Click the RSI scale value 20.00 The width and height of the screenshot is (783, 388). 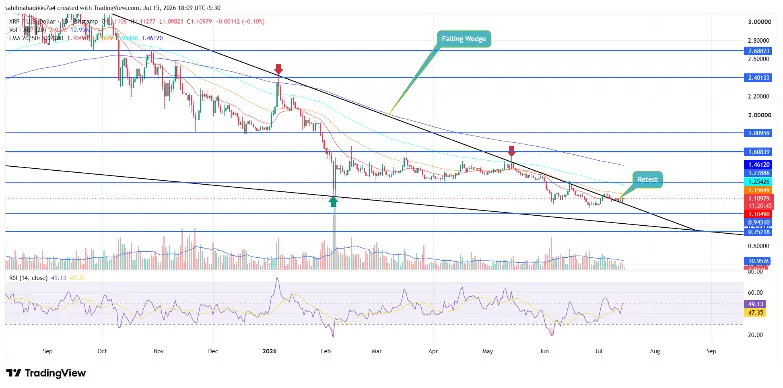pyautogui.click(x=754, y=335)
